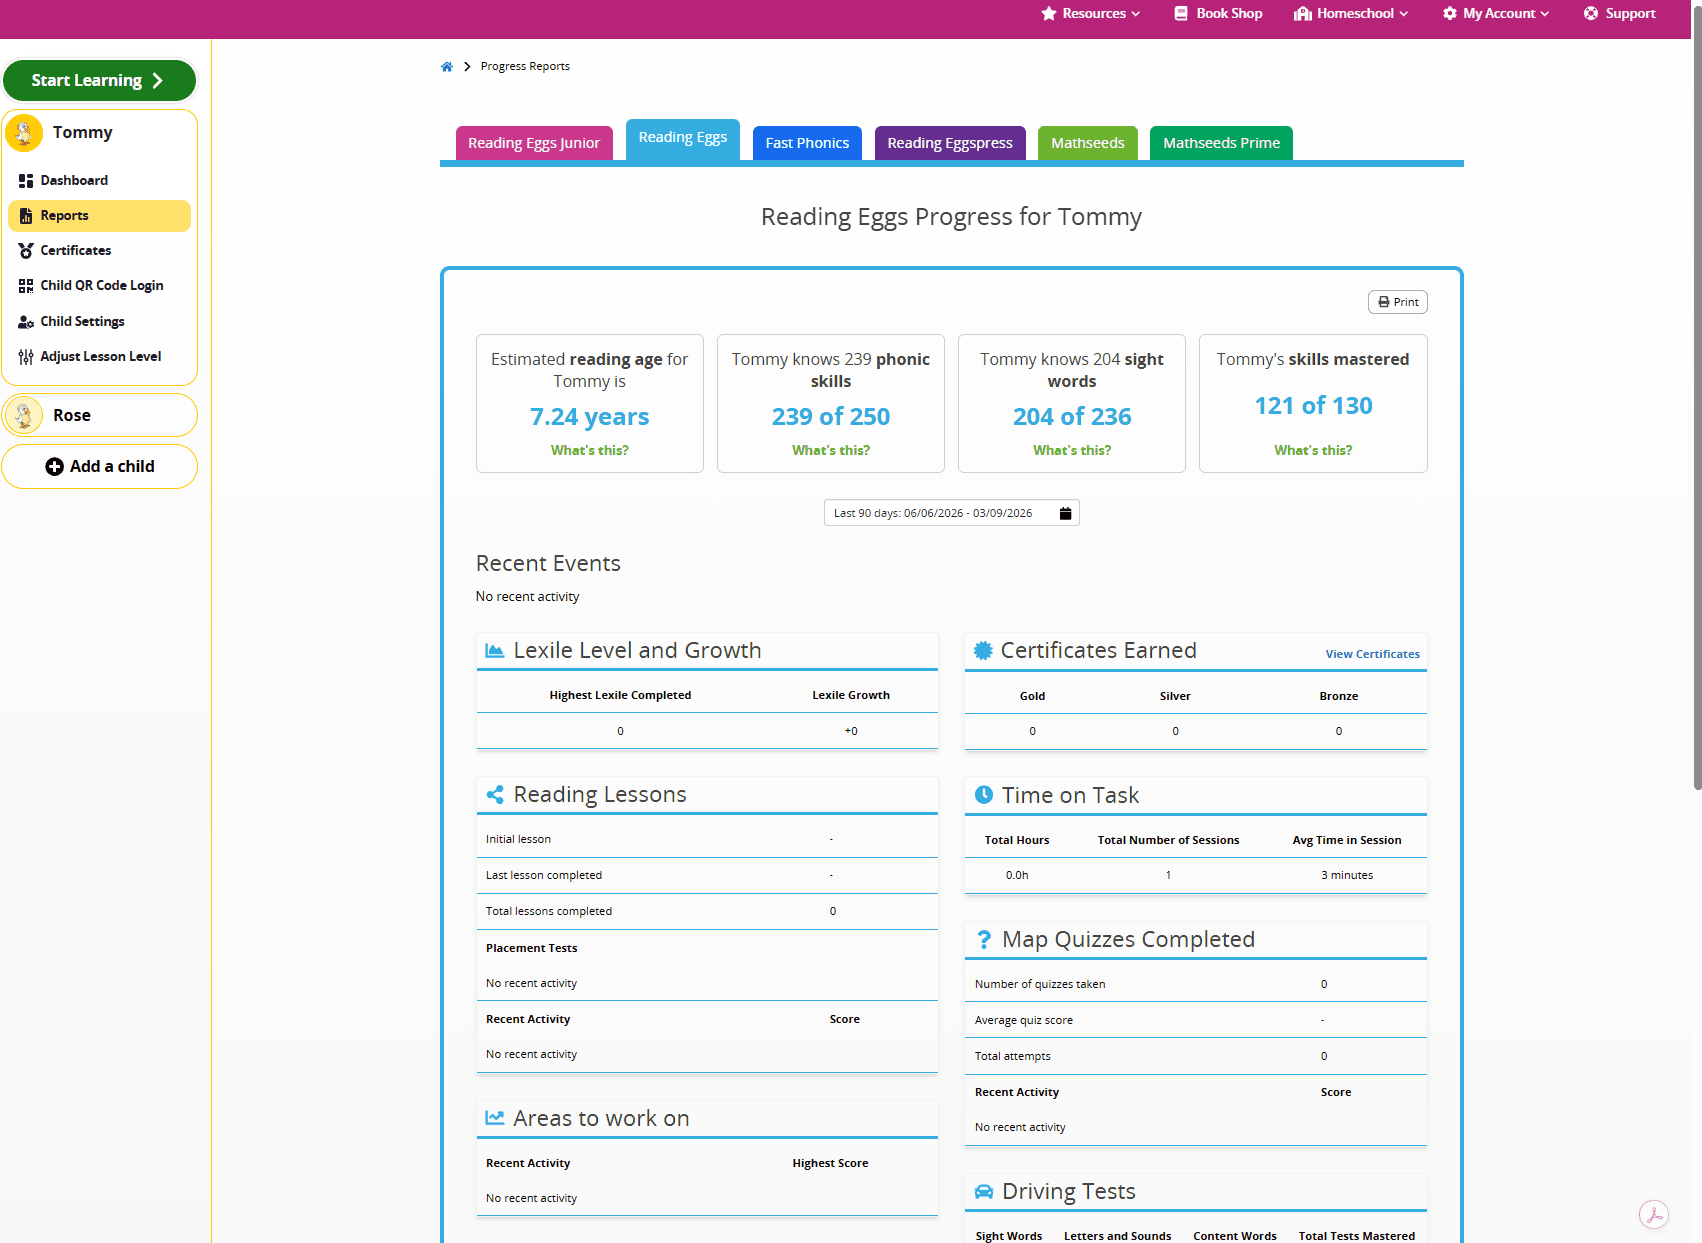
Task: Click the Book Shop book icon
Action: (x=1181, y=14)
